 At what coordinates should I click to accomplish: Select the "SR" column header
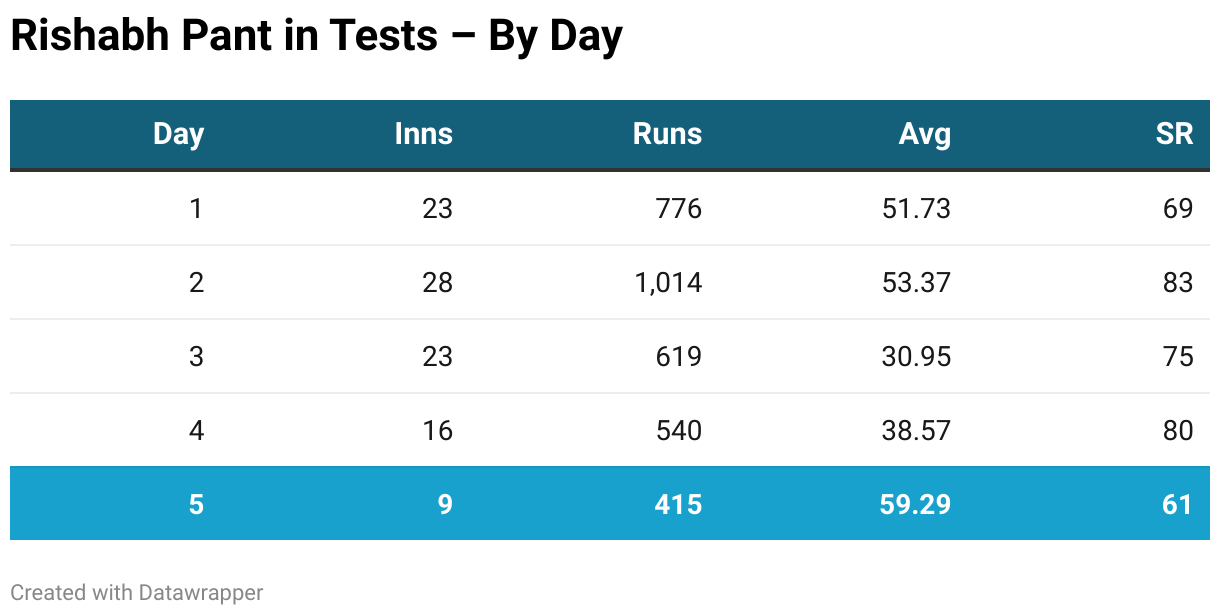(x=1174, y=134)
